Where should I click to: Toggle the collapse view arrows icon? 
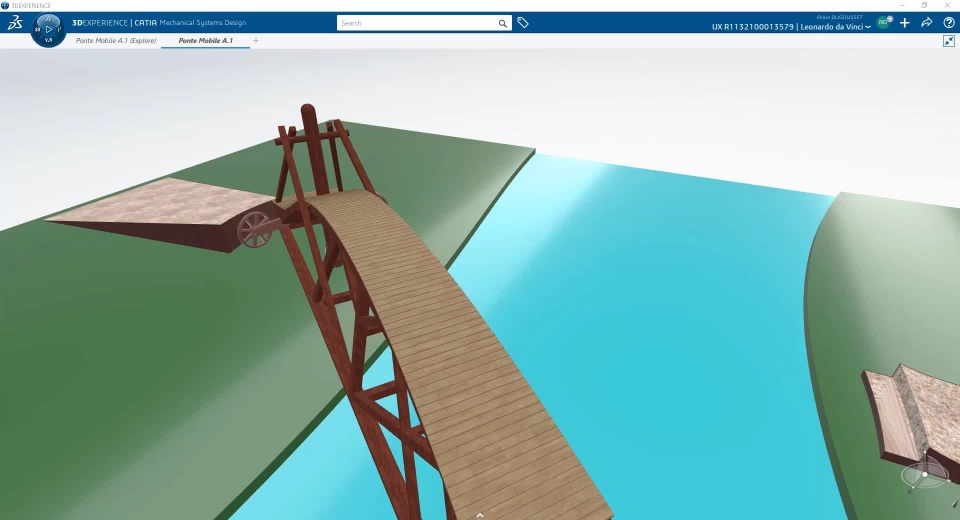tap(949, 41)
